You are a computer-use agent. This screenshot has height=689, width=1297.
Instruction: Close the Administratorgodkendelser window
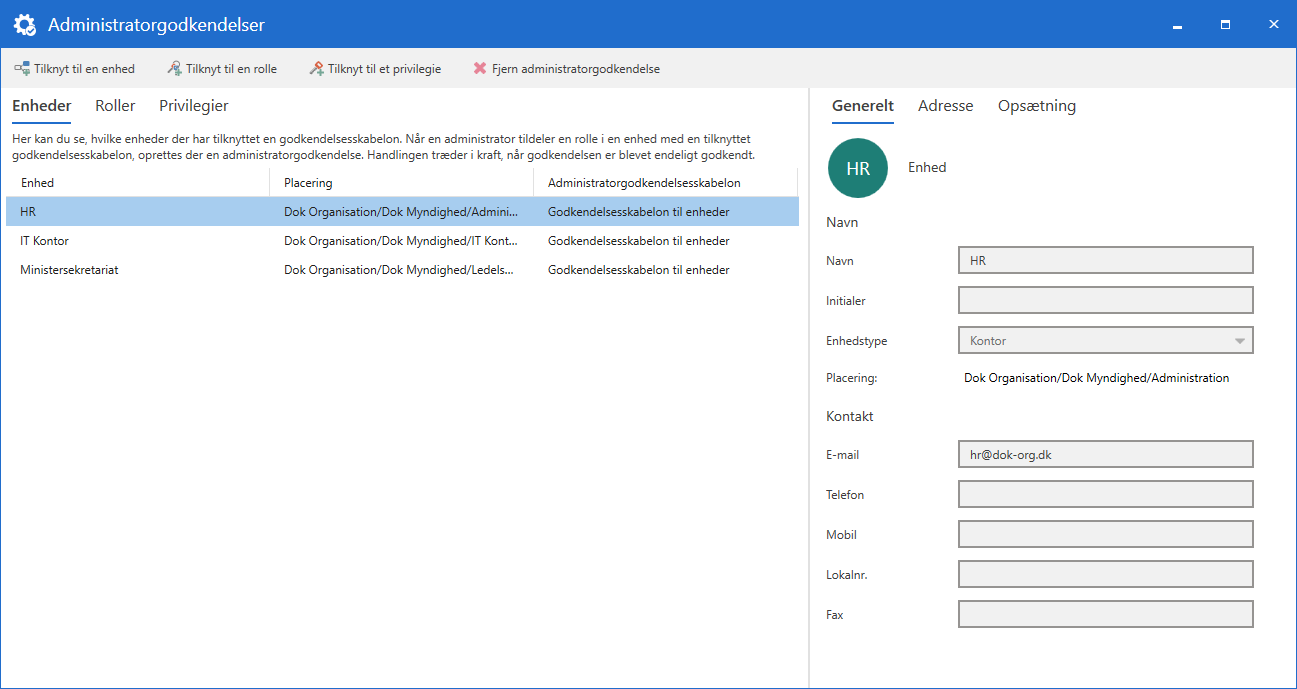pyautogui.click(x=1273, y=24)
